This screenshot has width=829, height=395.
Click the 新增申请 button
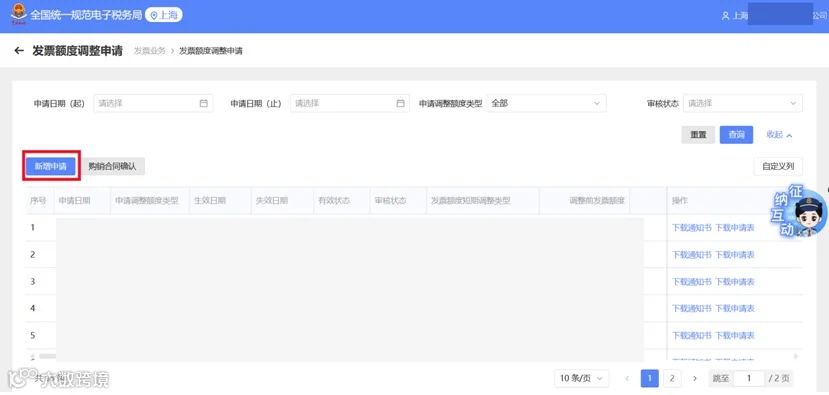click(x=51, y=166)
